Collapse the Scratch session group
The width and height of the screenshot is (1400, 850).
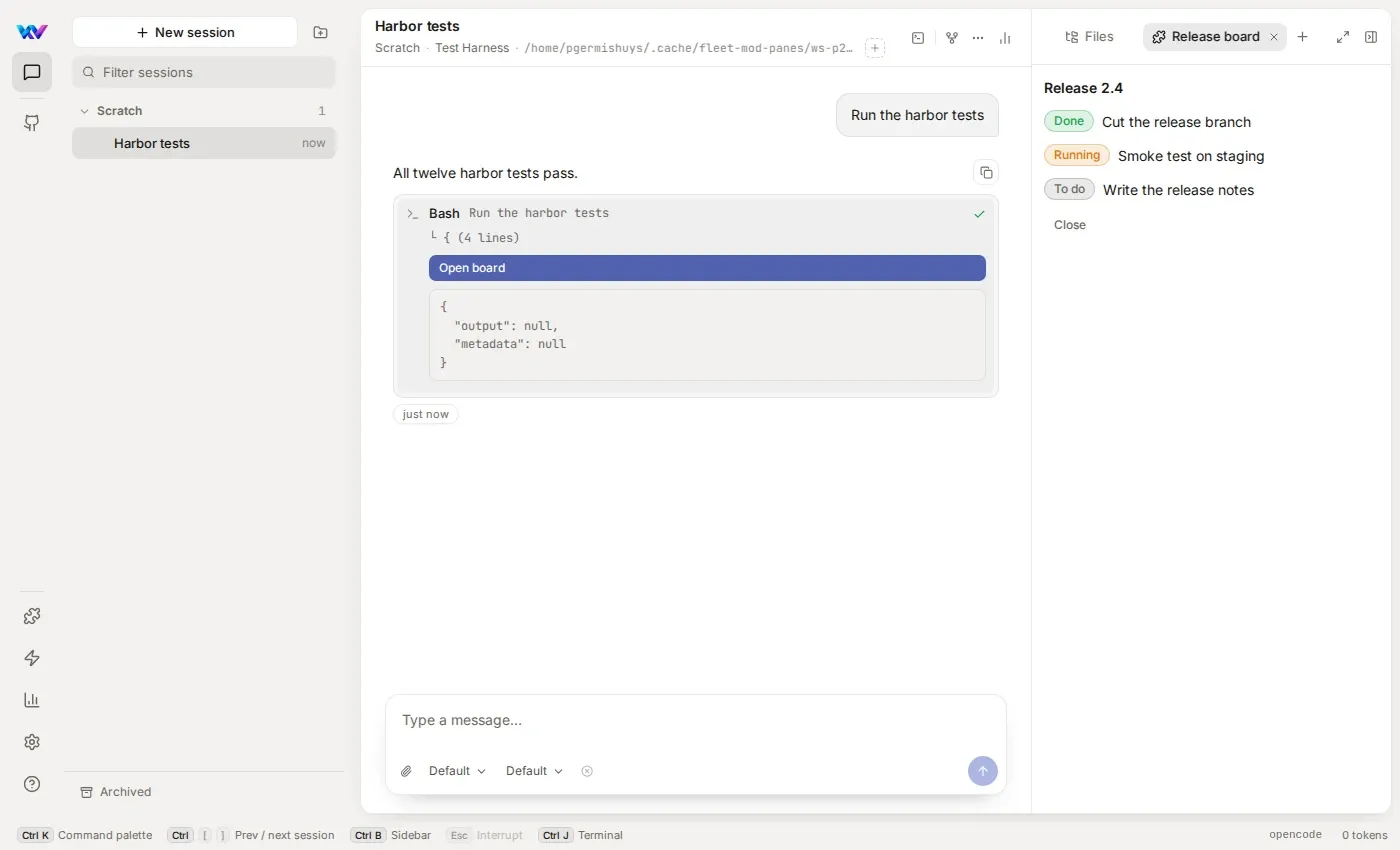[204, 111]
